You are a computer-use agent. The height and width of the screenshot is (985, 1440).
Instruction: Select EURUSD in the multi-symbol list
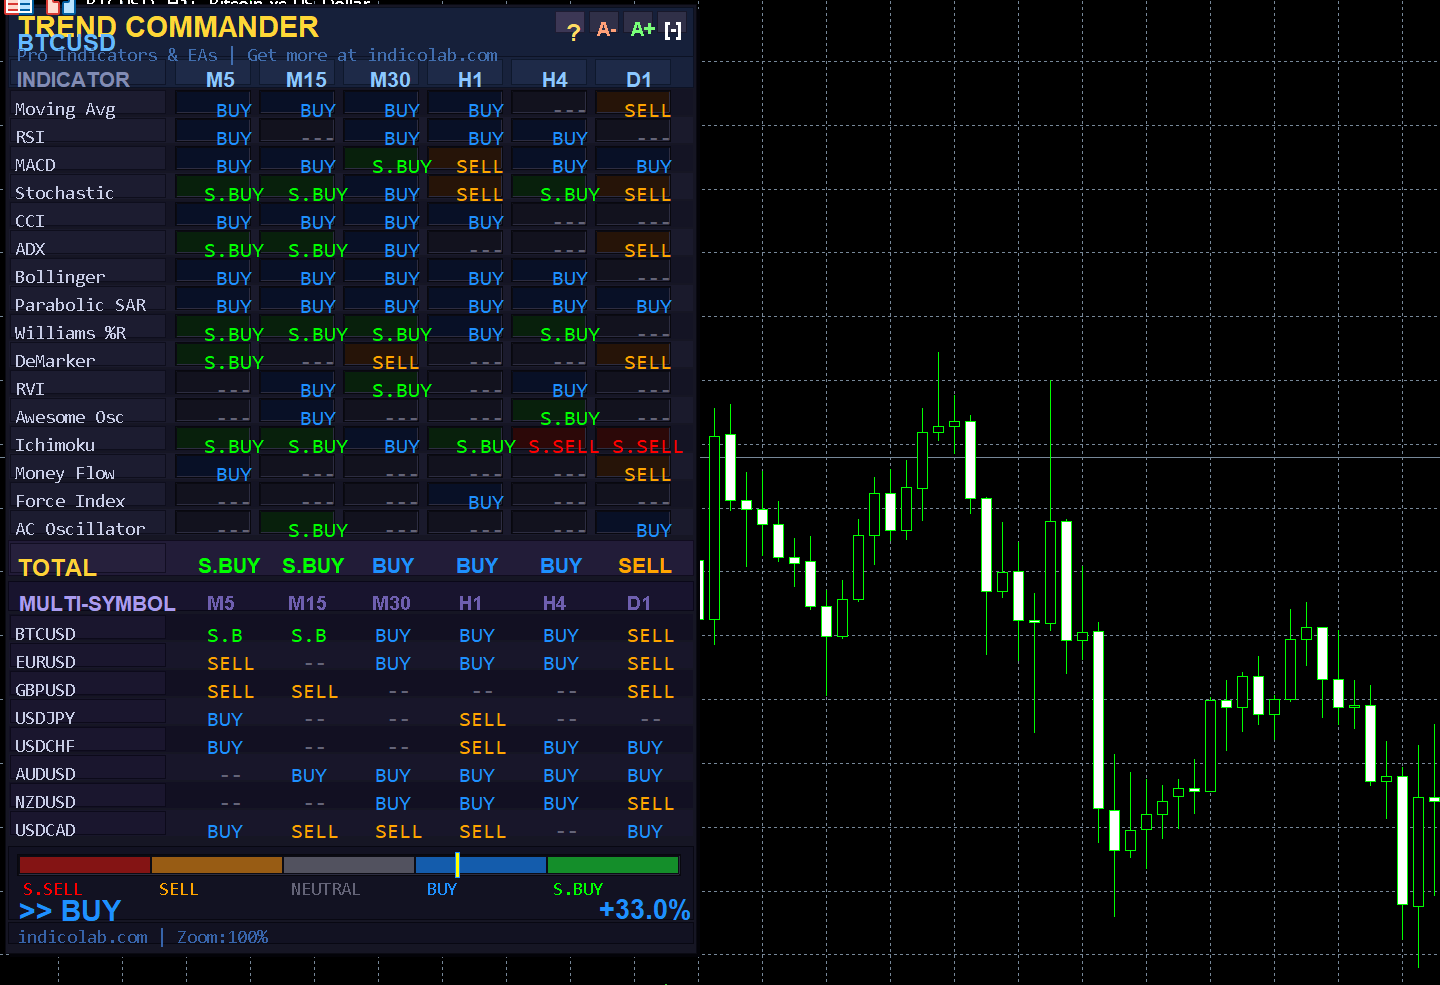(46, 662)
